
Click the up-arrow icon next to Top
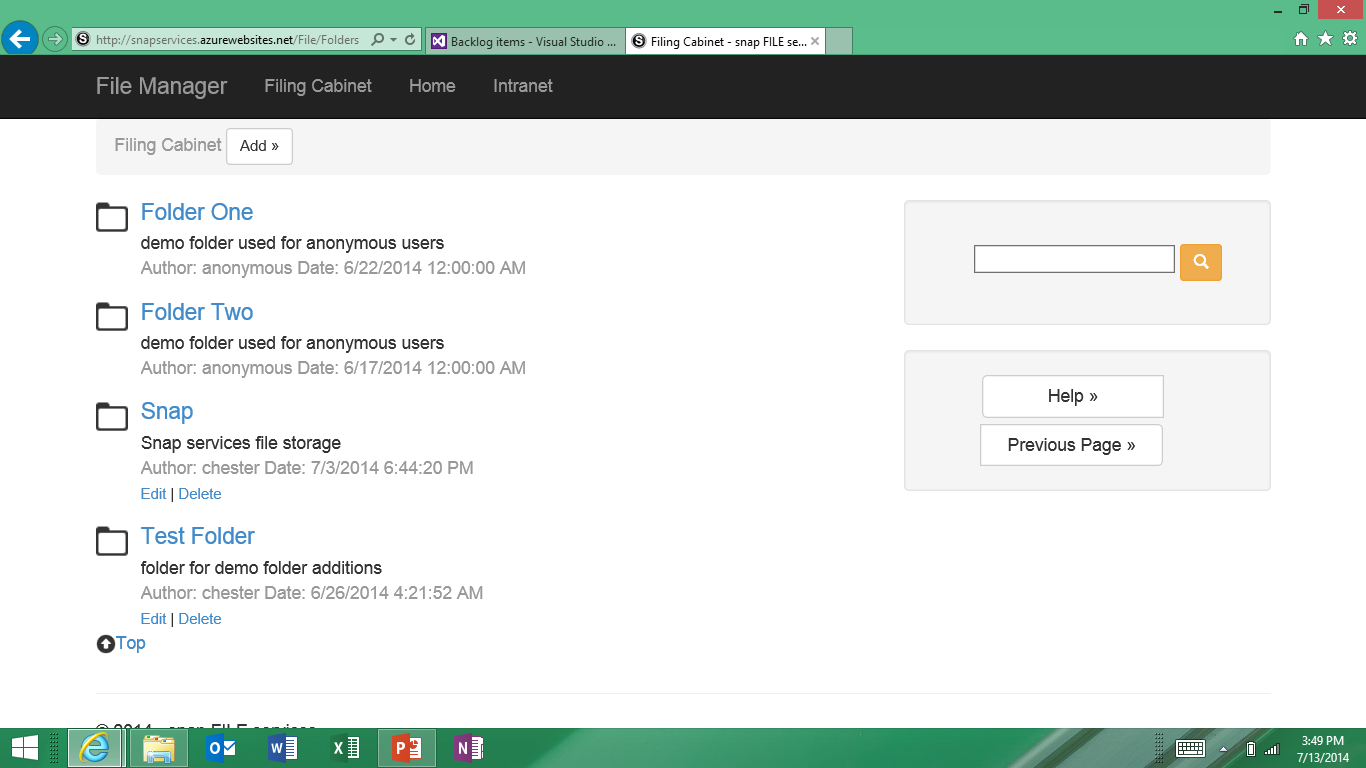105,644
